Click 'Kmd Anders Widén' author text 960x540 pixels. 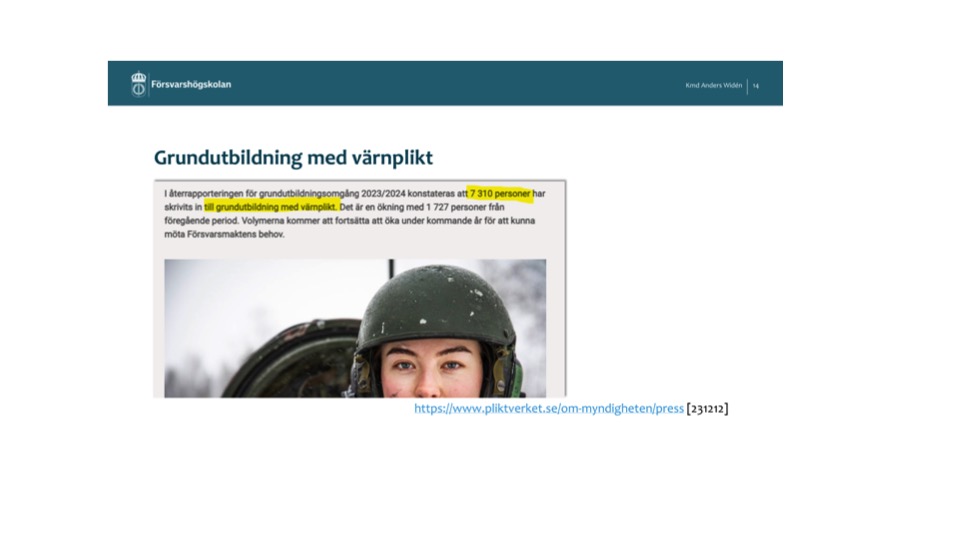click(x=713, y=85)
